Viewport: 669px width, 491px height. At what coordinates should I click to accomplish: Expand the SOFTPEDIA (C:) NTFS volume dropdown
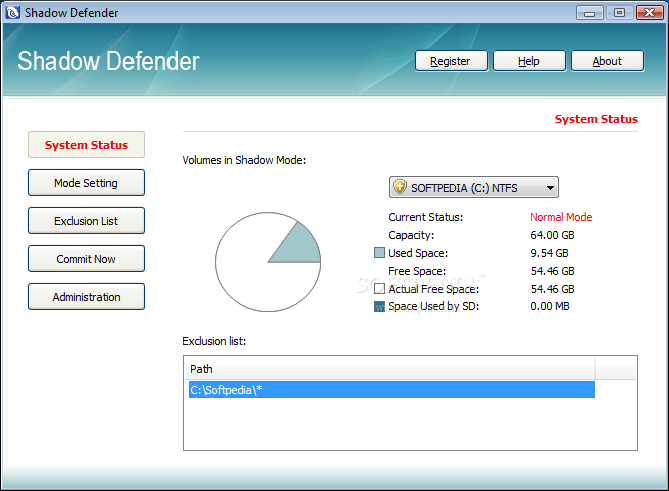[x=474, y=187]
